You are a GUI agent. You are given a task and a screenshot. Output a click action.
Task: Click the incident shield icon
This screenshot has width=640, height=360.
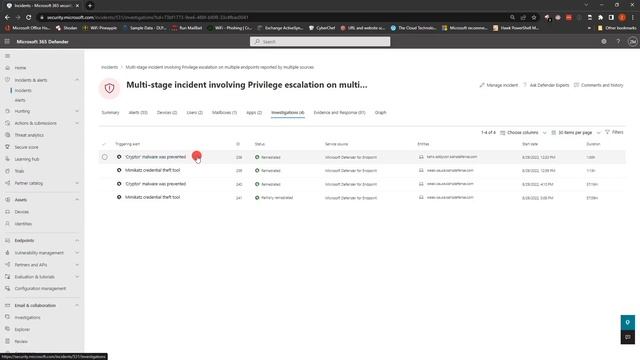pyautogui.click(x=109, y=88)
